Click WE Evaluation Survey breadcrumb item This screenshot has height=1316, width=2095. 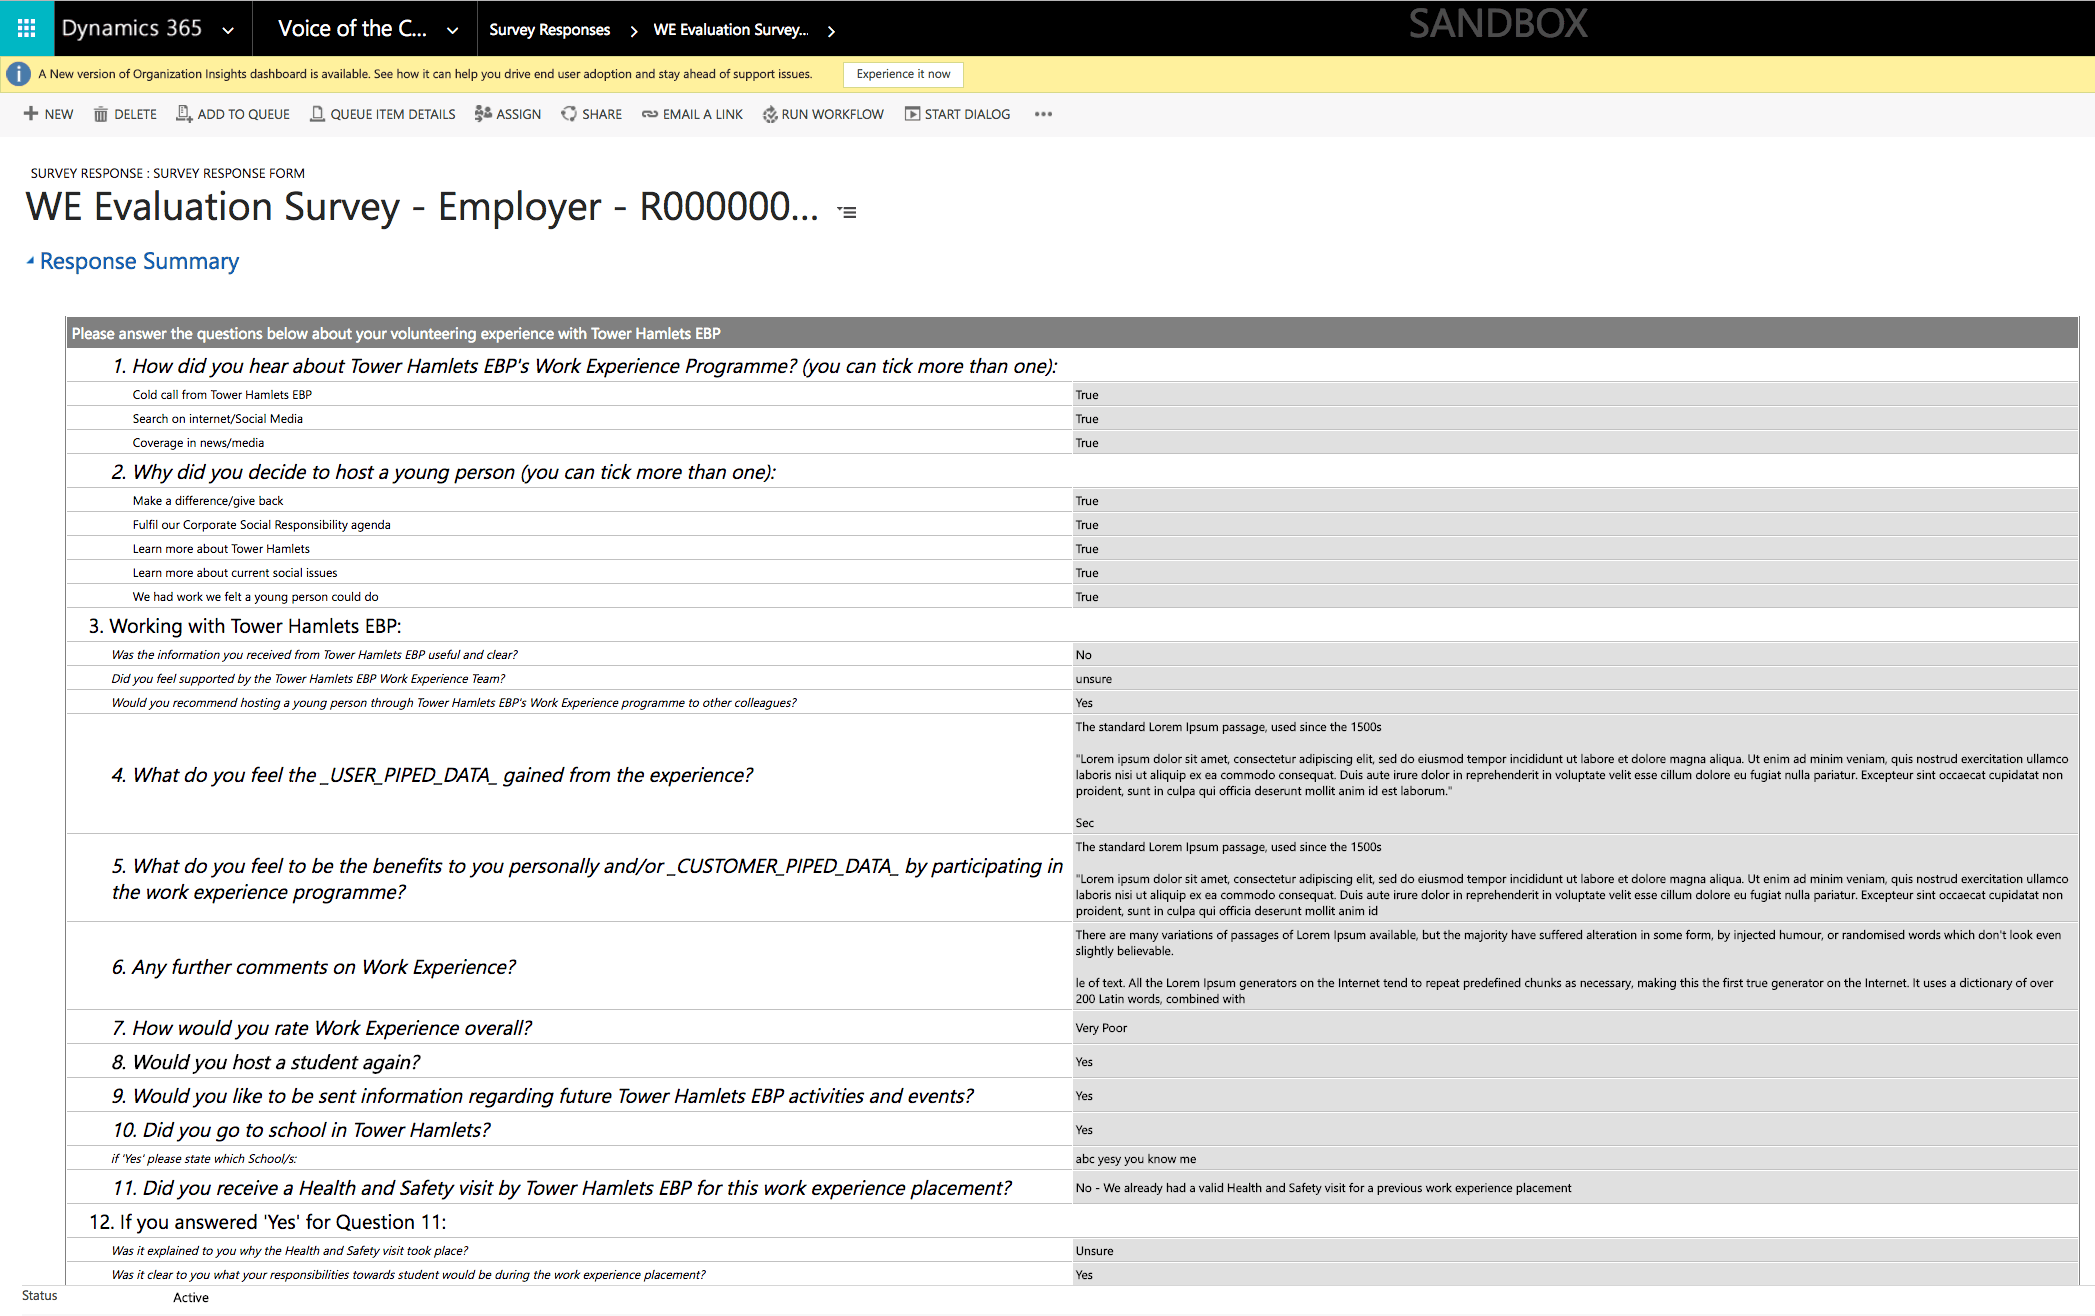click(x=730, y=30)
